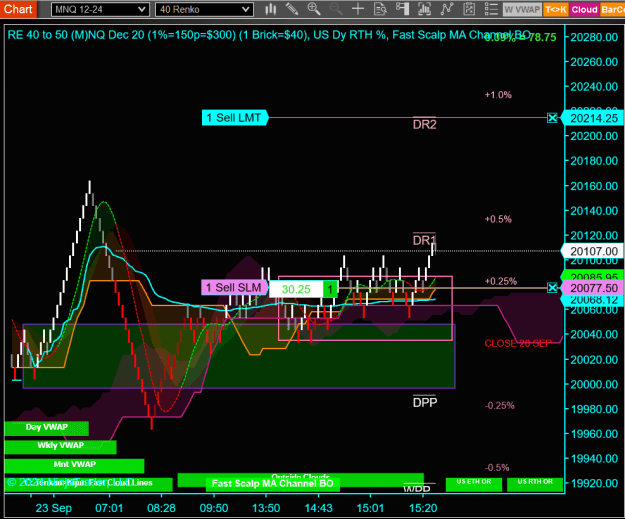The image size is (625, 519).
Task: Cancel the Sell SLM order with its X
Action: click(x=552, y=287)
